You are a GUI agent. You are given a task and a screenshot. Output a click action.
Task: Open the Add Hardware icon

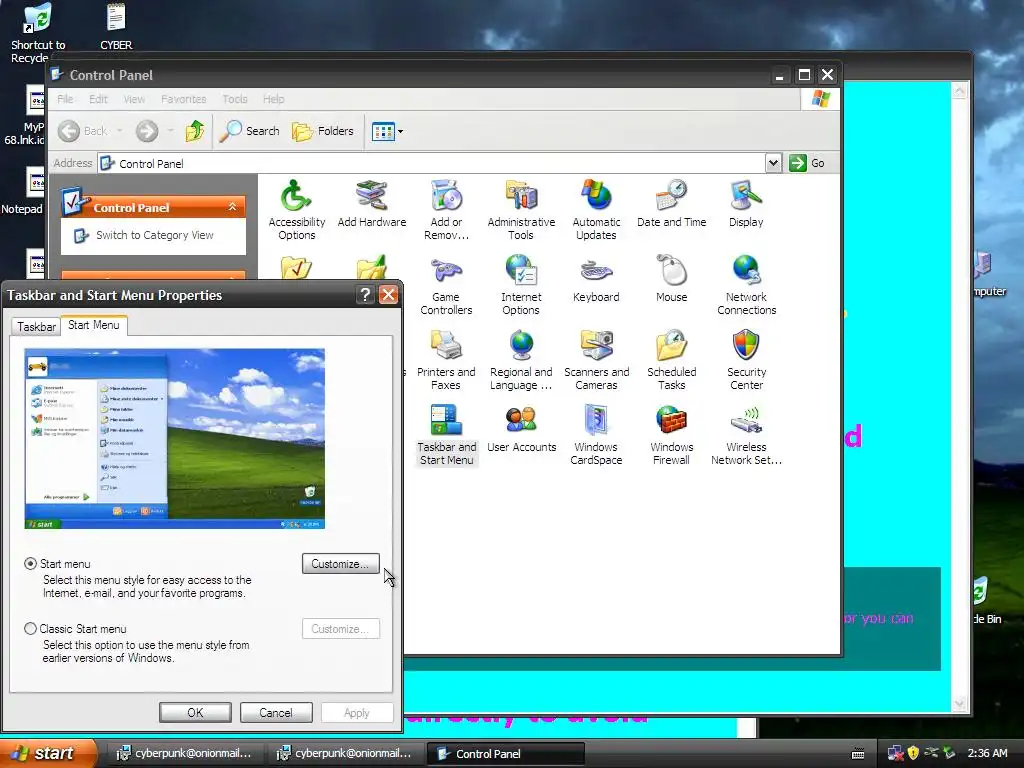[372, 204]
